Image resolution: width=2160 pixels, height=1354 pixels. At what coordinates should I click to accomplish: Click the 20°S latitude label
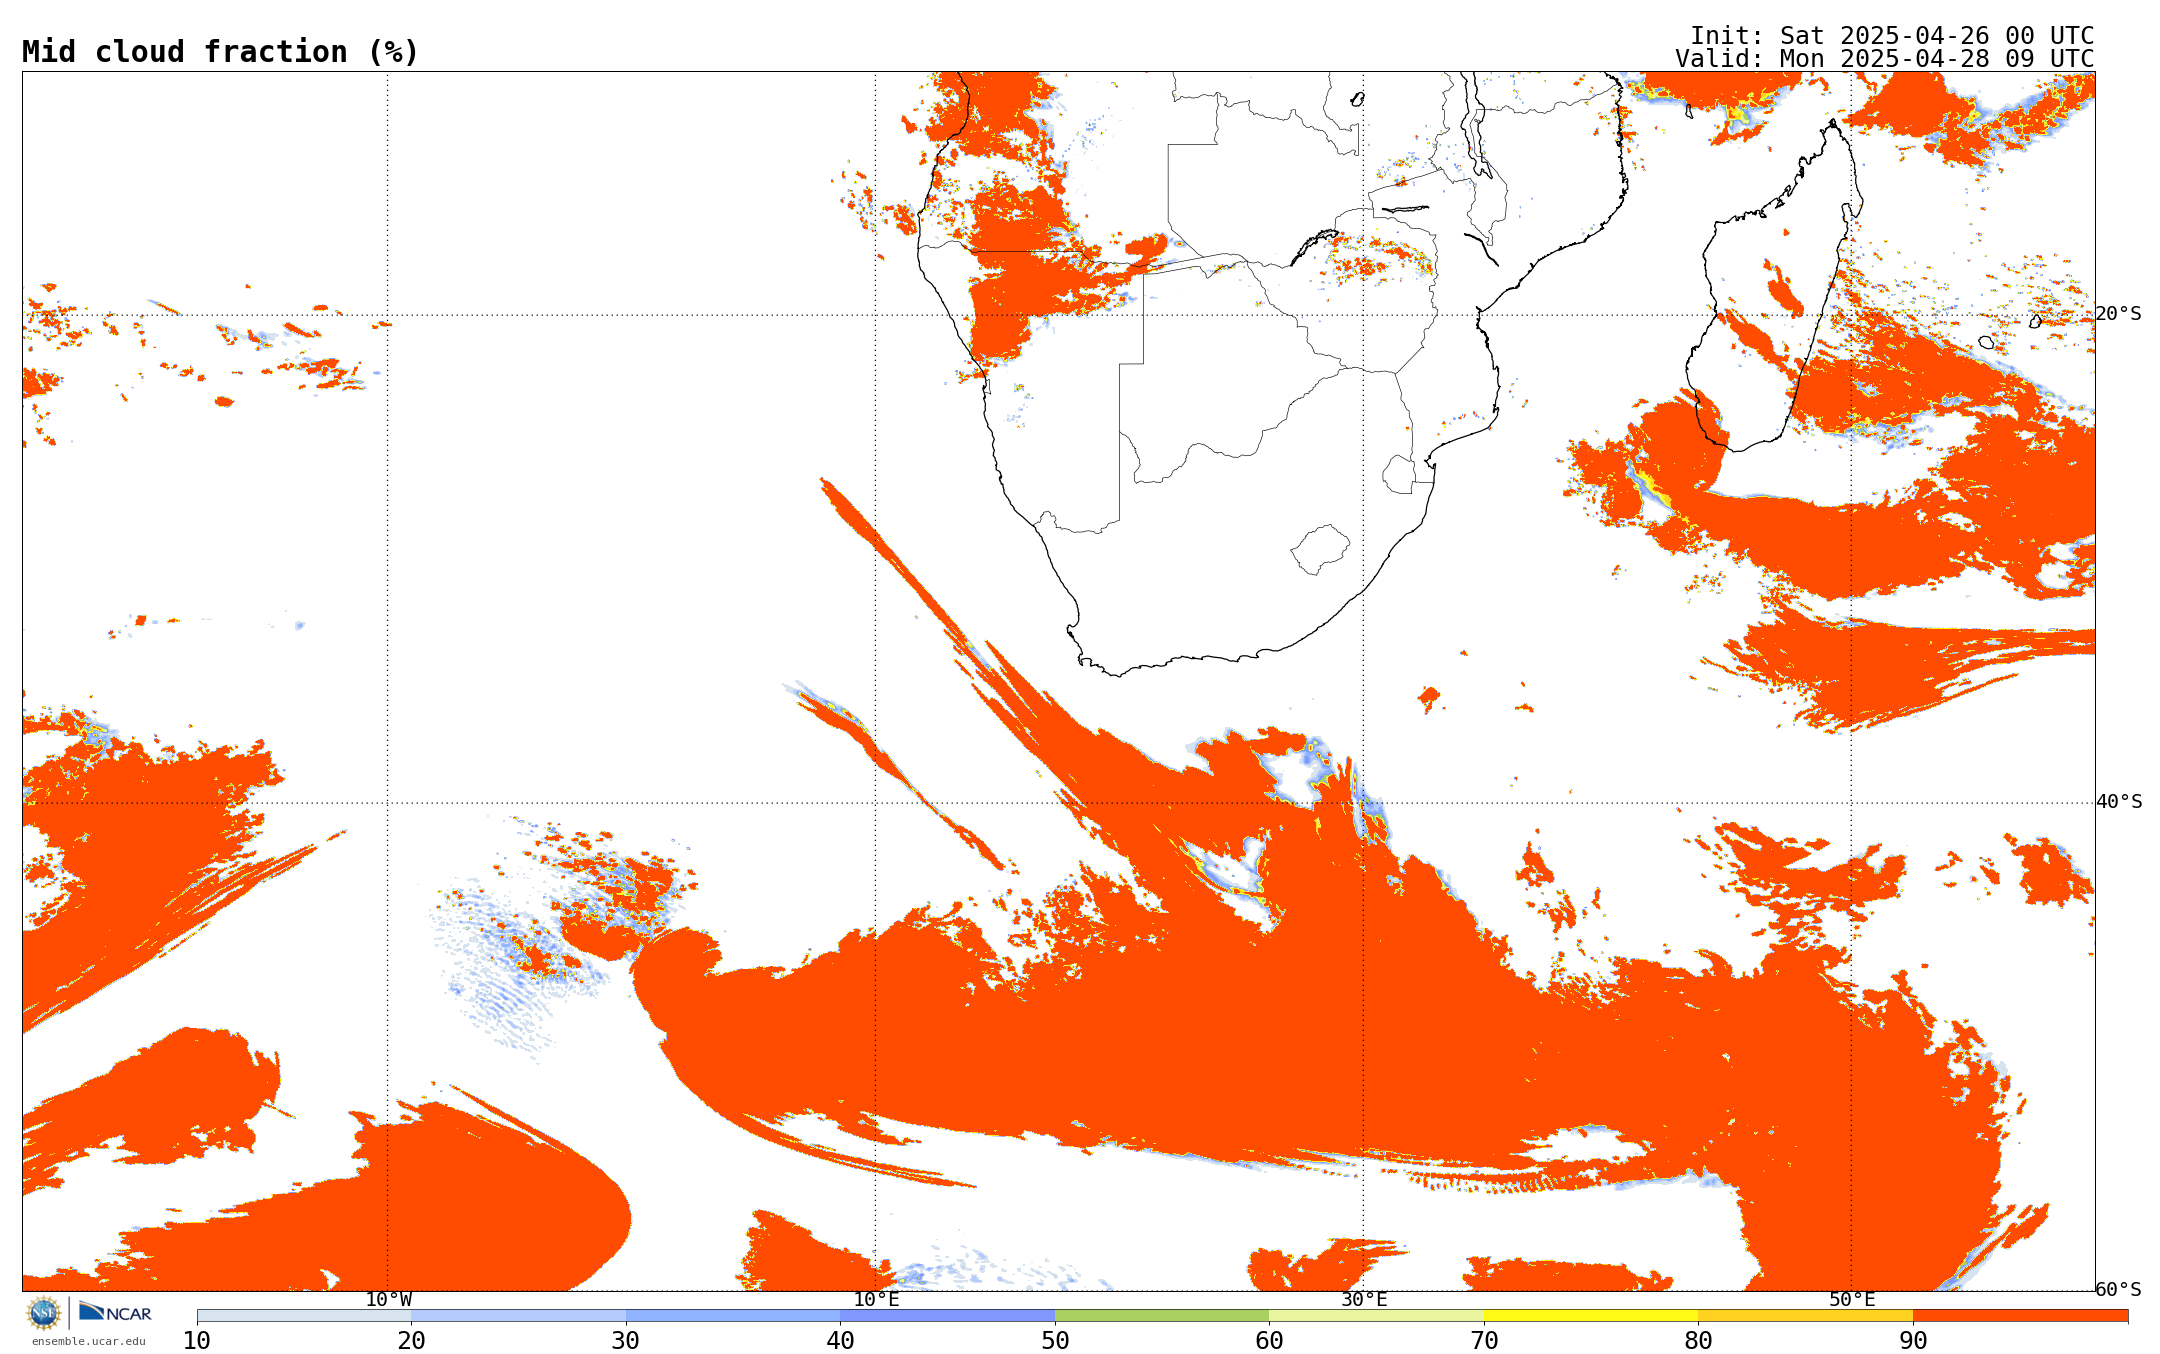click(x=2119, y=314)
